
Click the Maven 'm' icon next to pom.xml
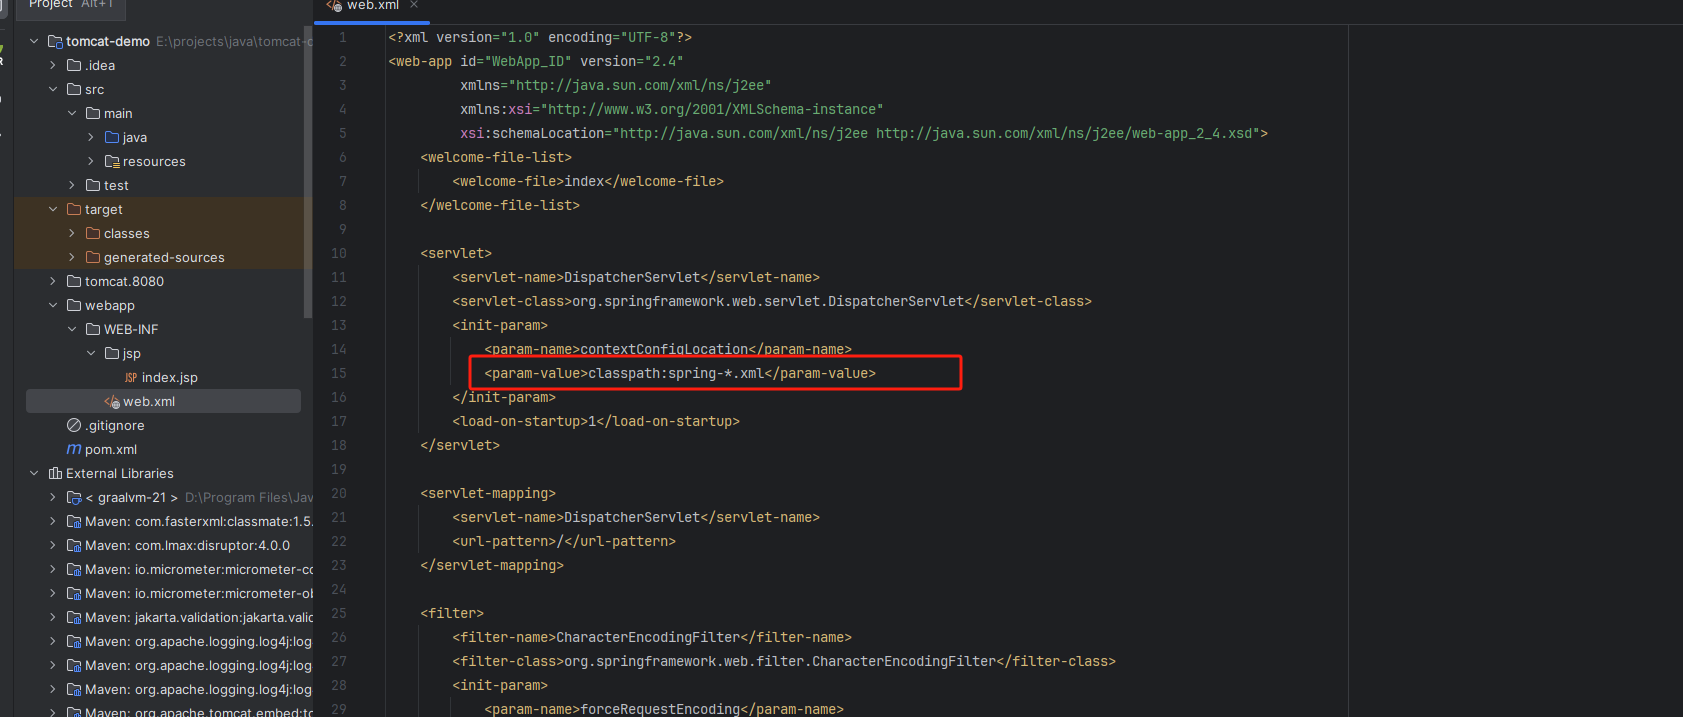pos(74,450)
